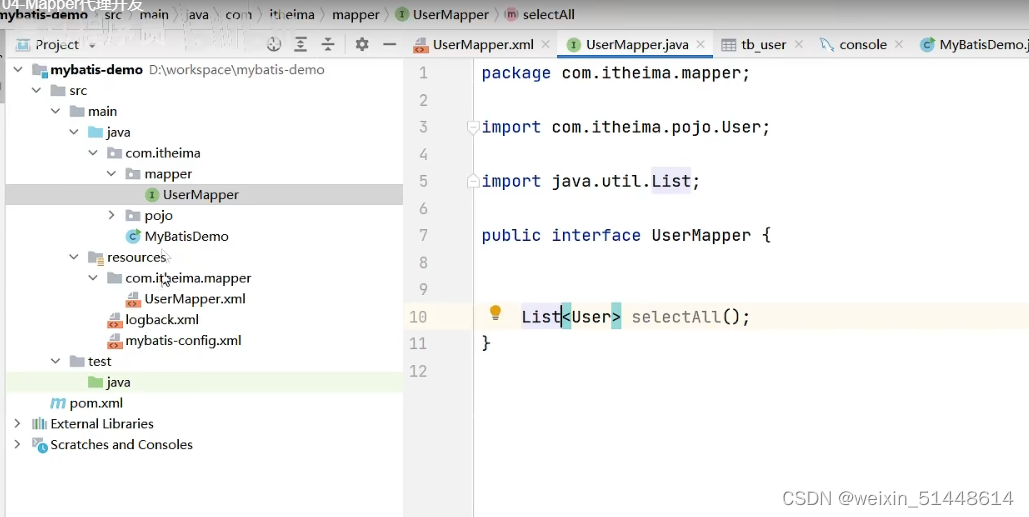Click the Select Opened File locate icon

pos(274,45)
